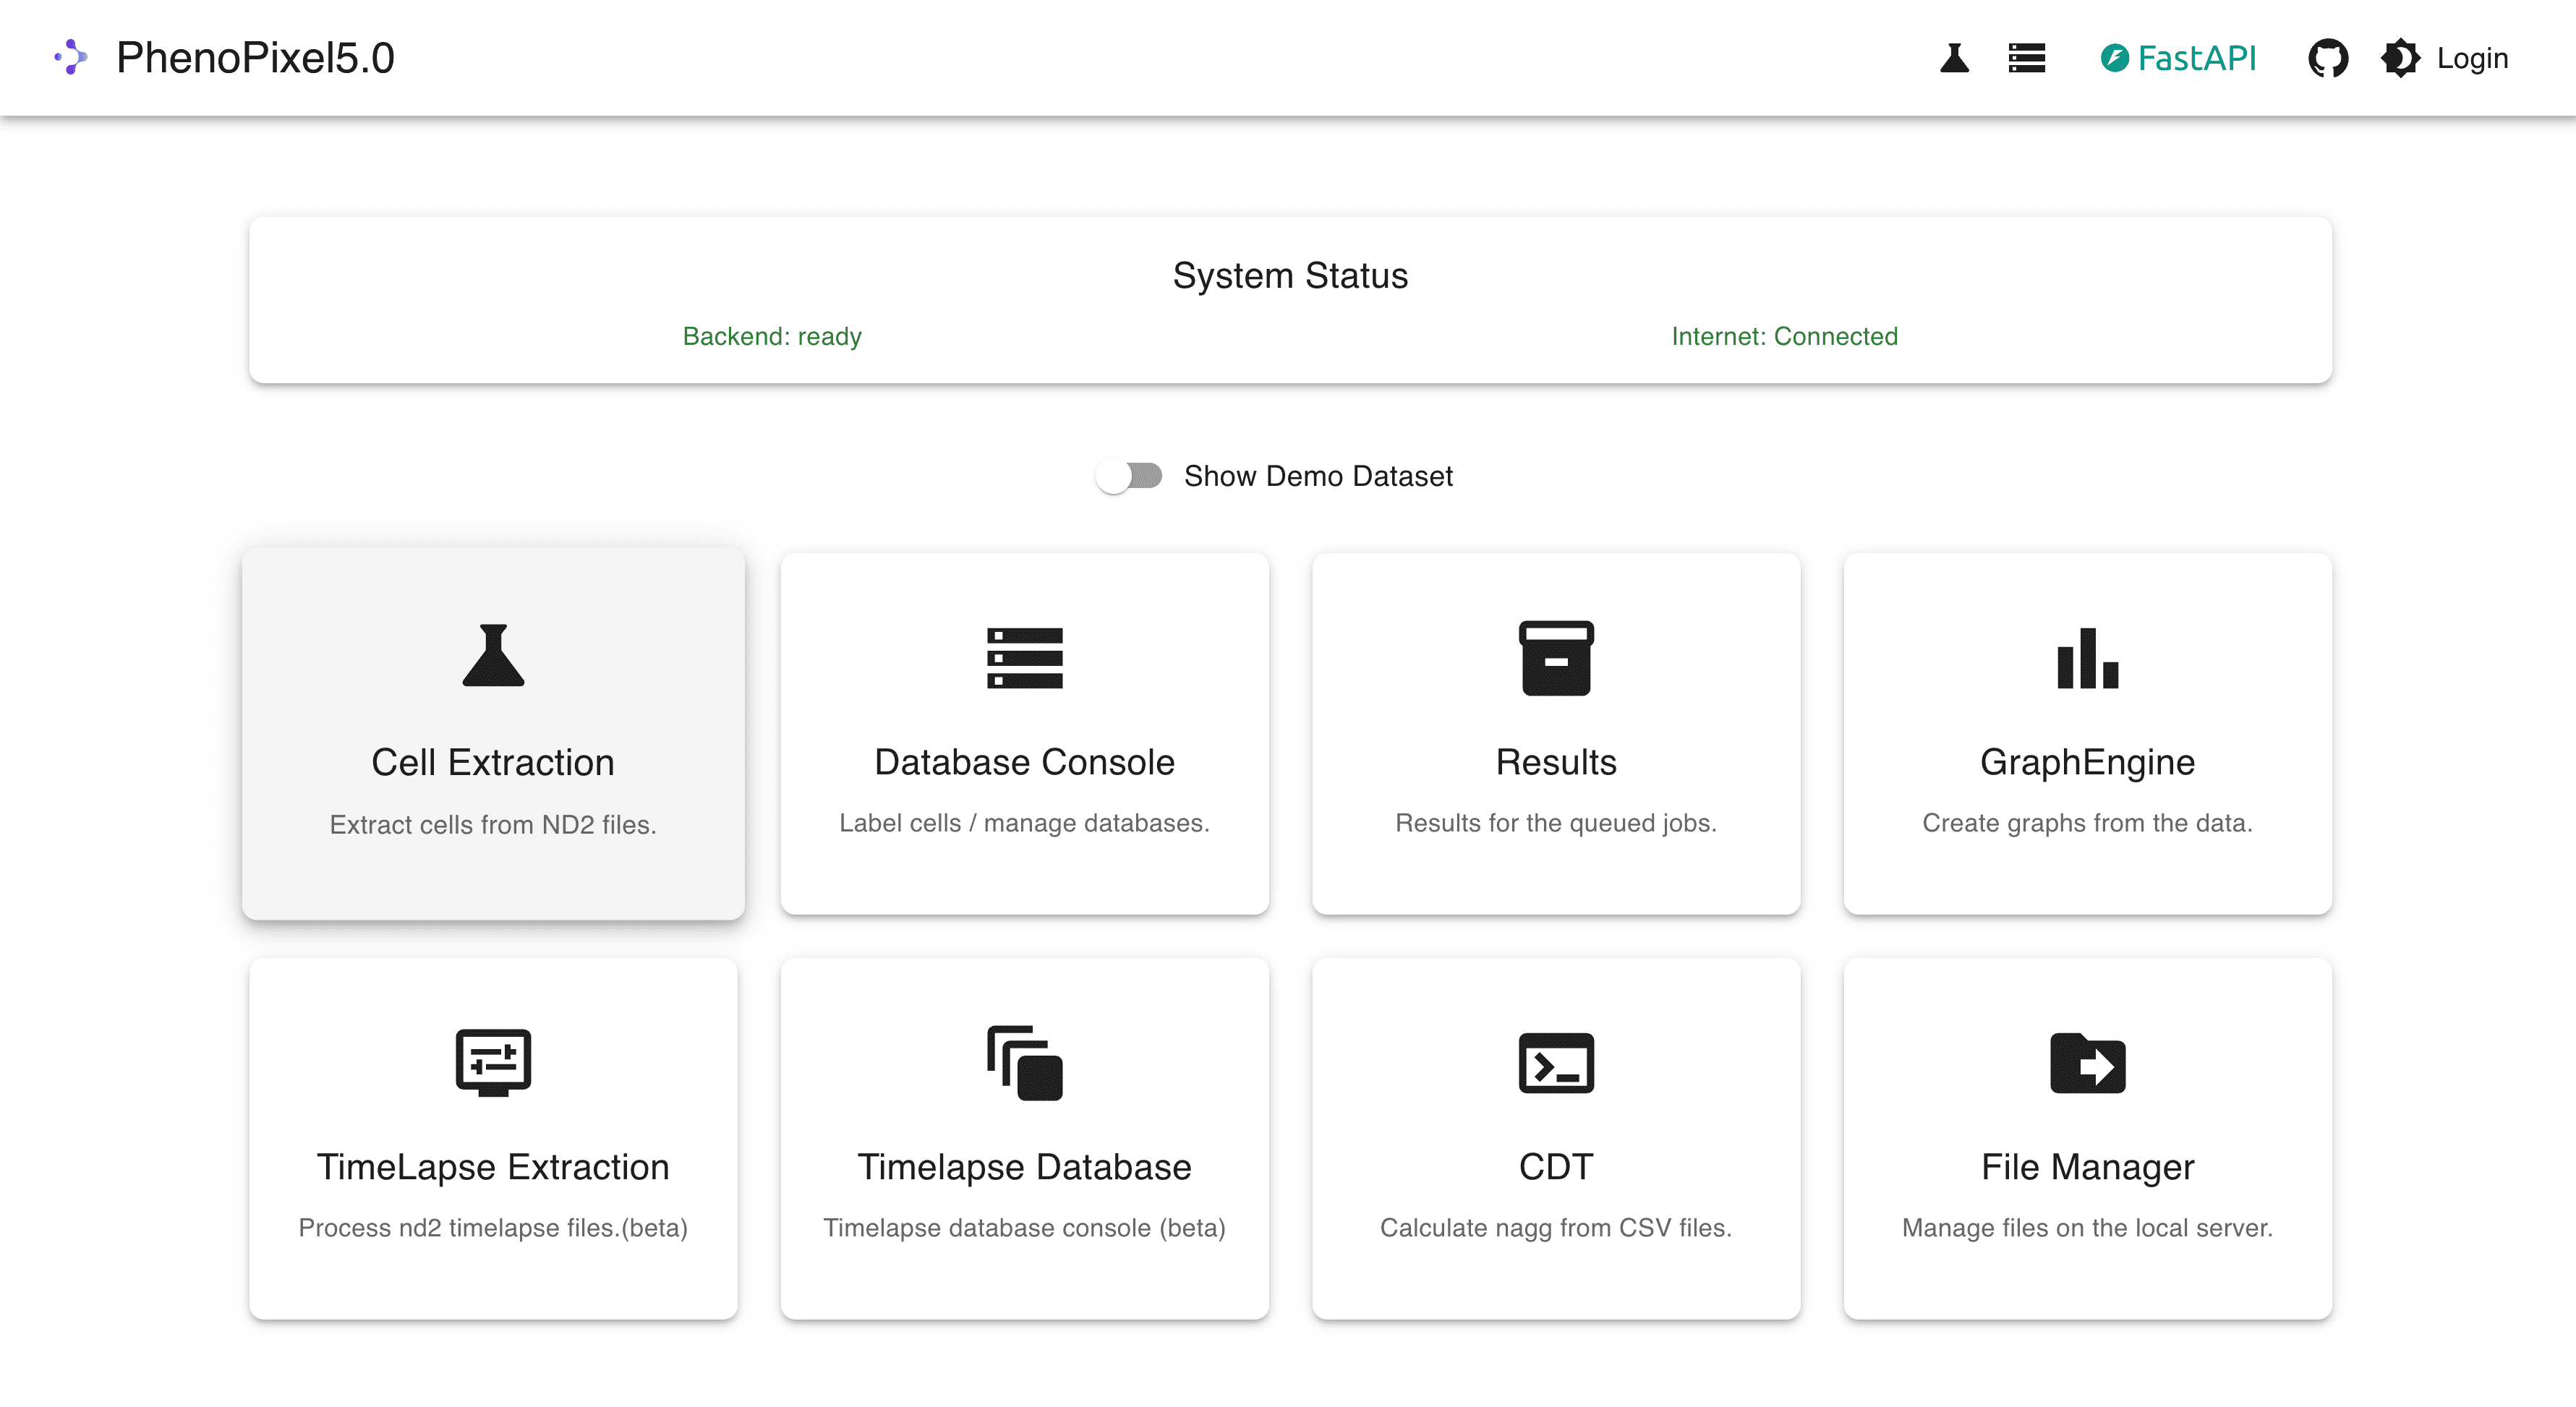Open the GitHub icon link

click(x=2327, y=58)
